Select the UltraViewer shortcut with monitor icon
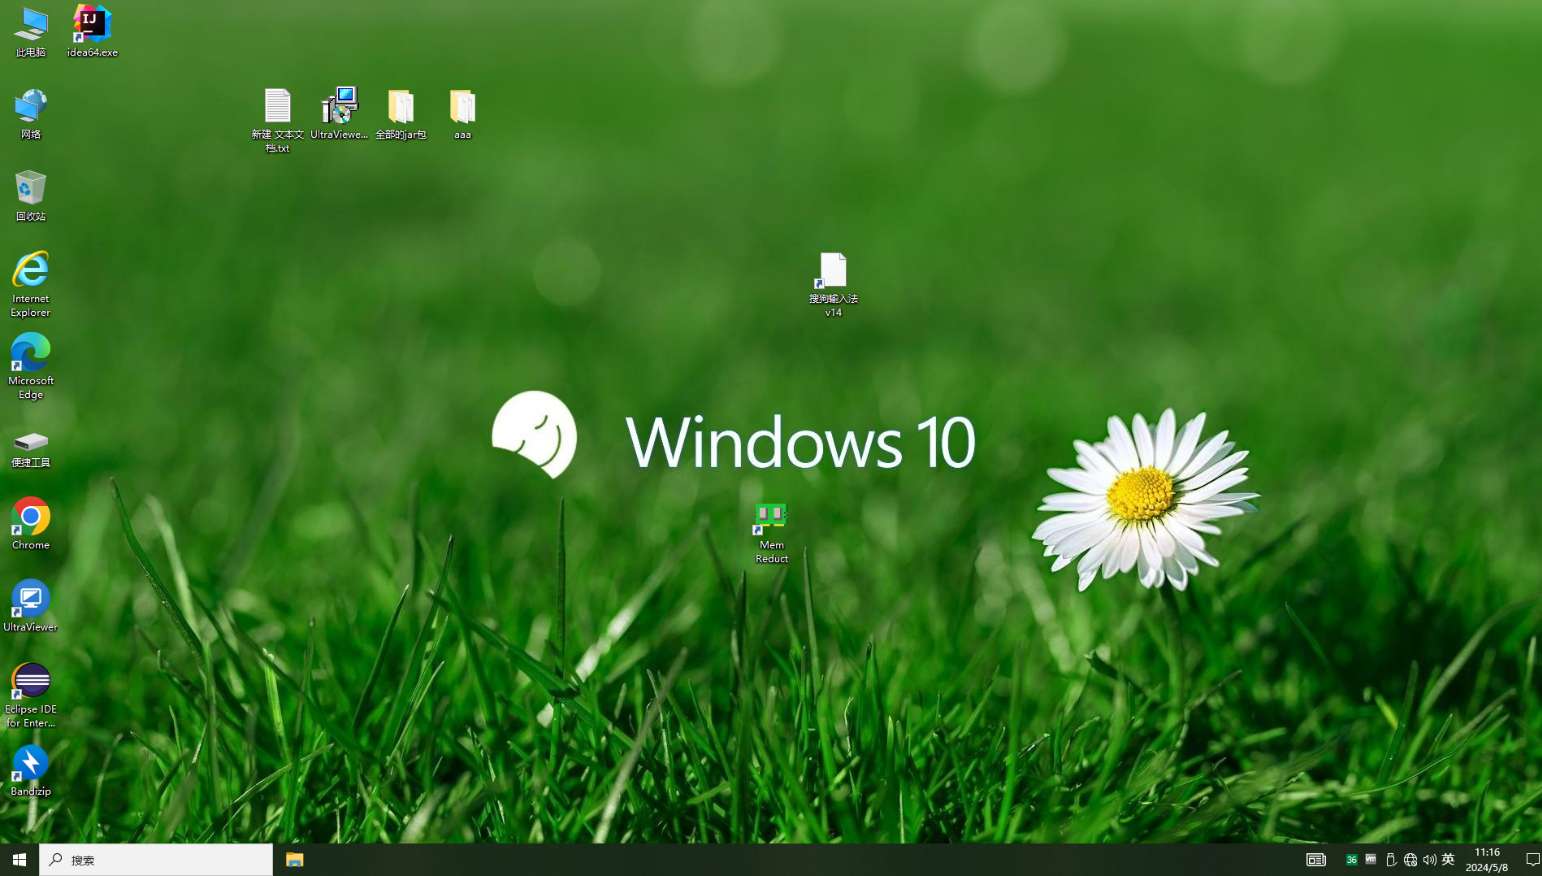Screen dimensions: 1542x876 pos(30,606)
